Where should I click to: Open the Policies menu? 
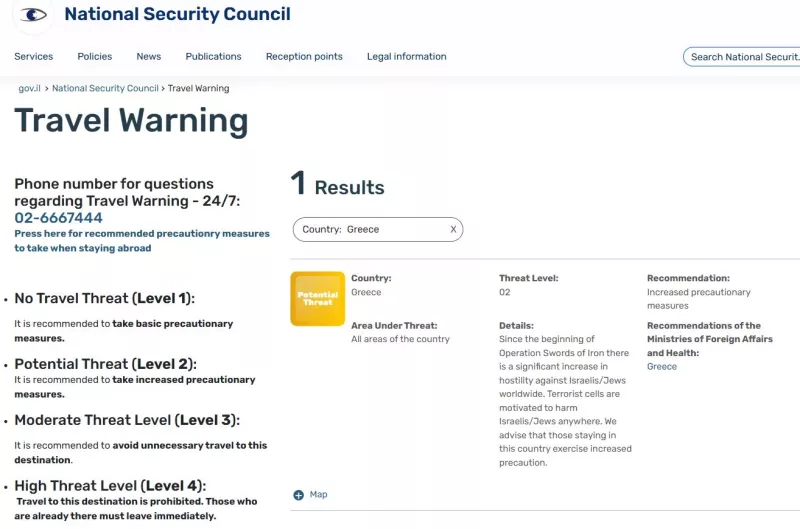click(95, 57)
